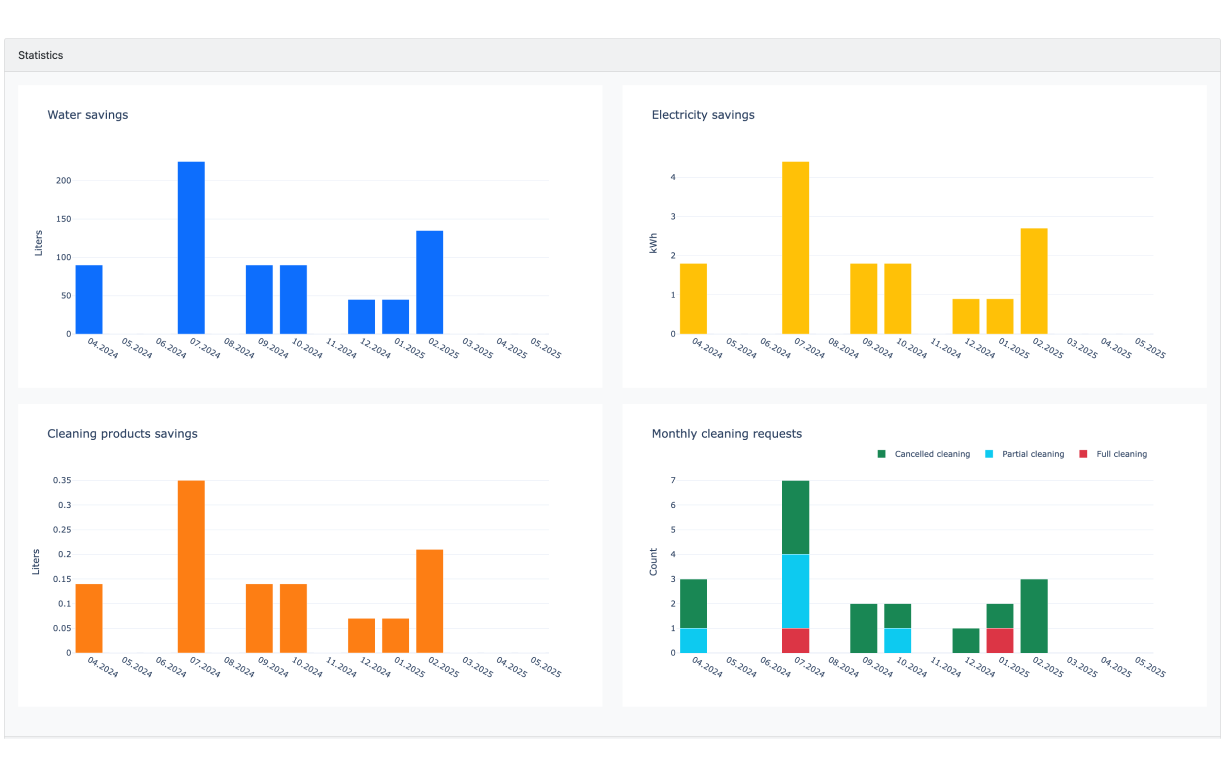Select the 07.2024 bar in Cleaning products savings
The height and width of the screenshot is (768, 1224).
(x=191, y=567)
